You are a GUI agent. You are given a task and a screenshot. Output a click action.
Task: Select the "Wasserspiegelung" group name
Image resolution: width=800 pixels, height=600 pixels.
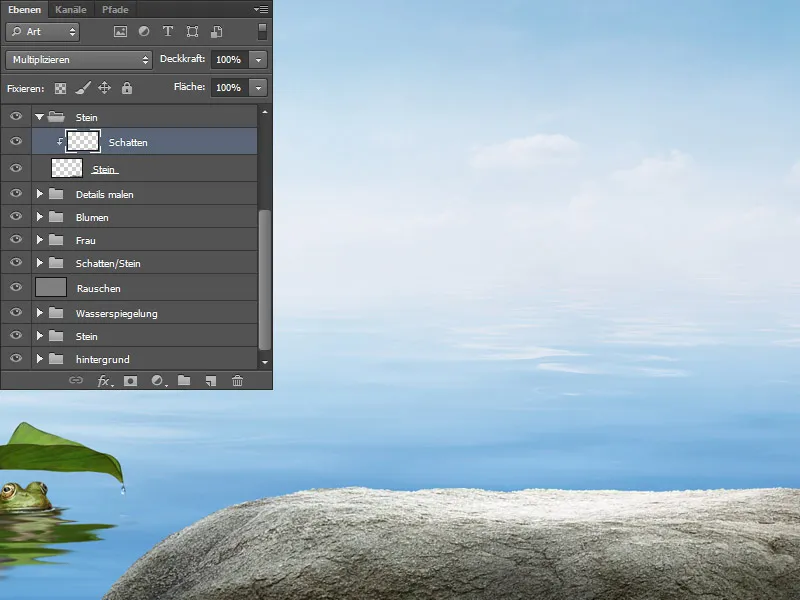[116, 313]
